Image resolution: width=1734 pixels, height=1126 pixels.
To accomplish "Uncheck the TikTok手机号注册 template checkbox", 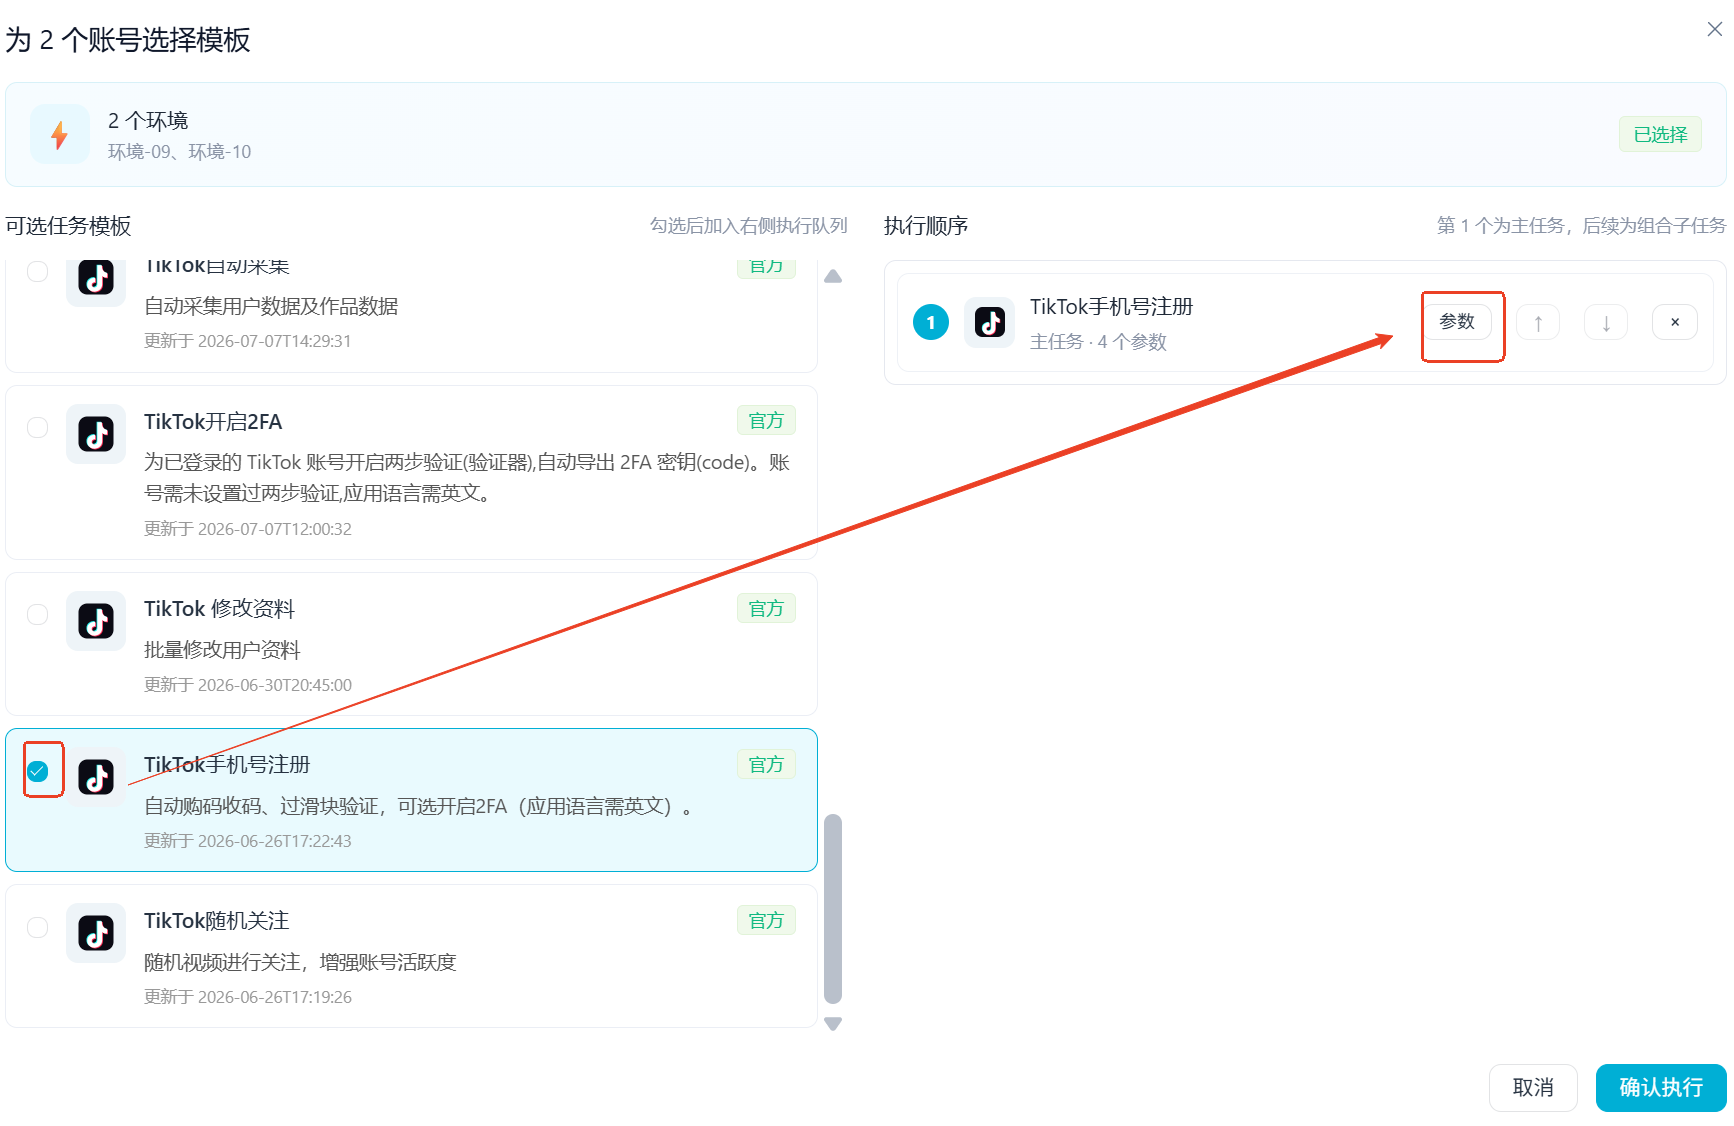I will point(37,771).
